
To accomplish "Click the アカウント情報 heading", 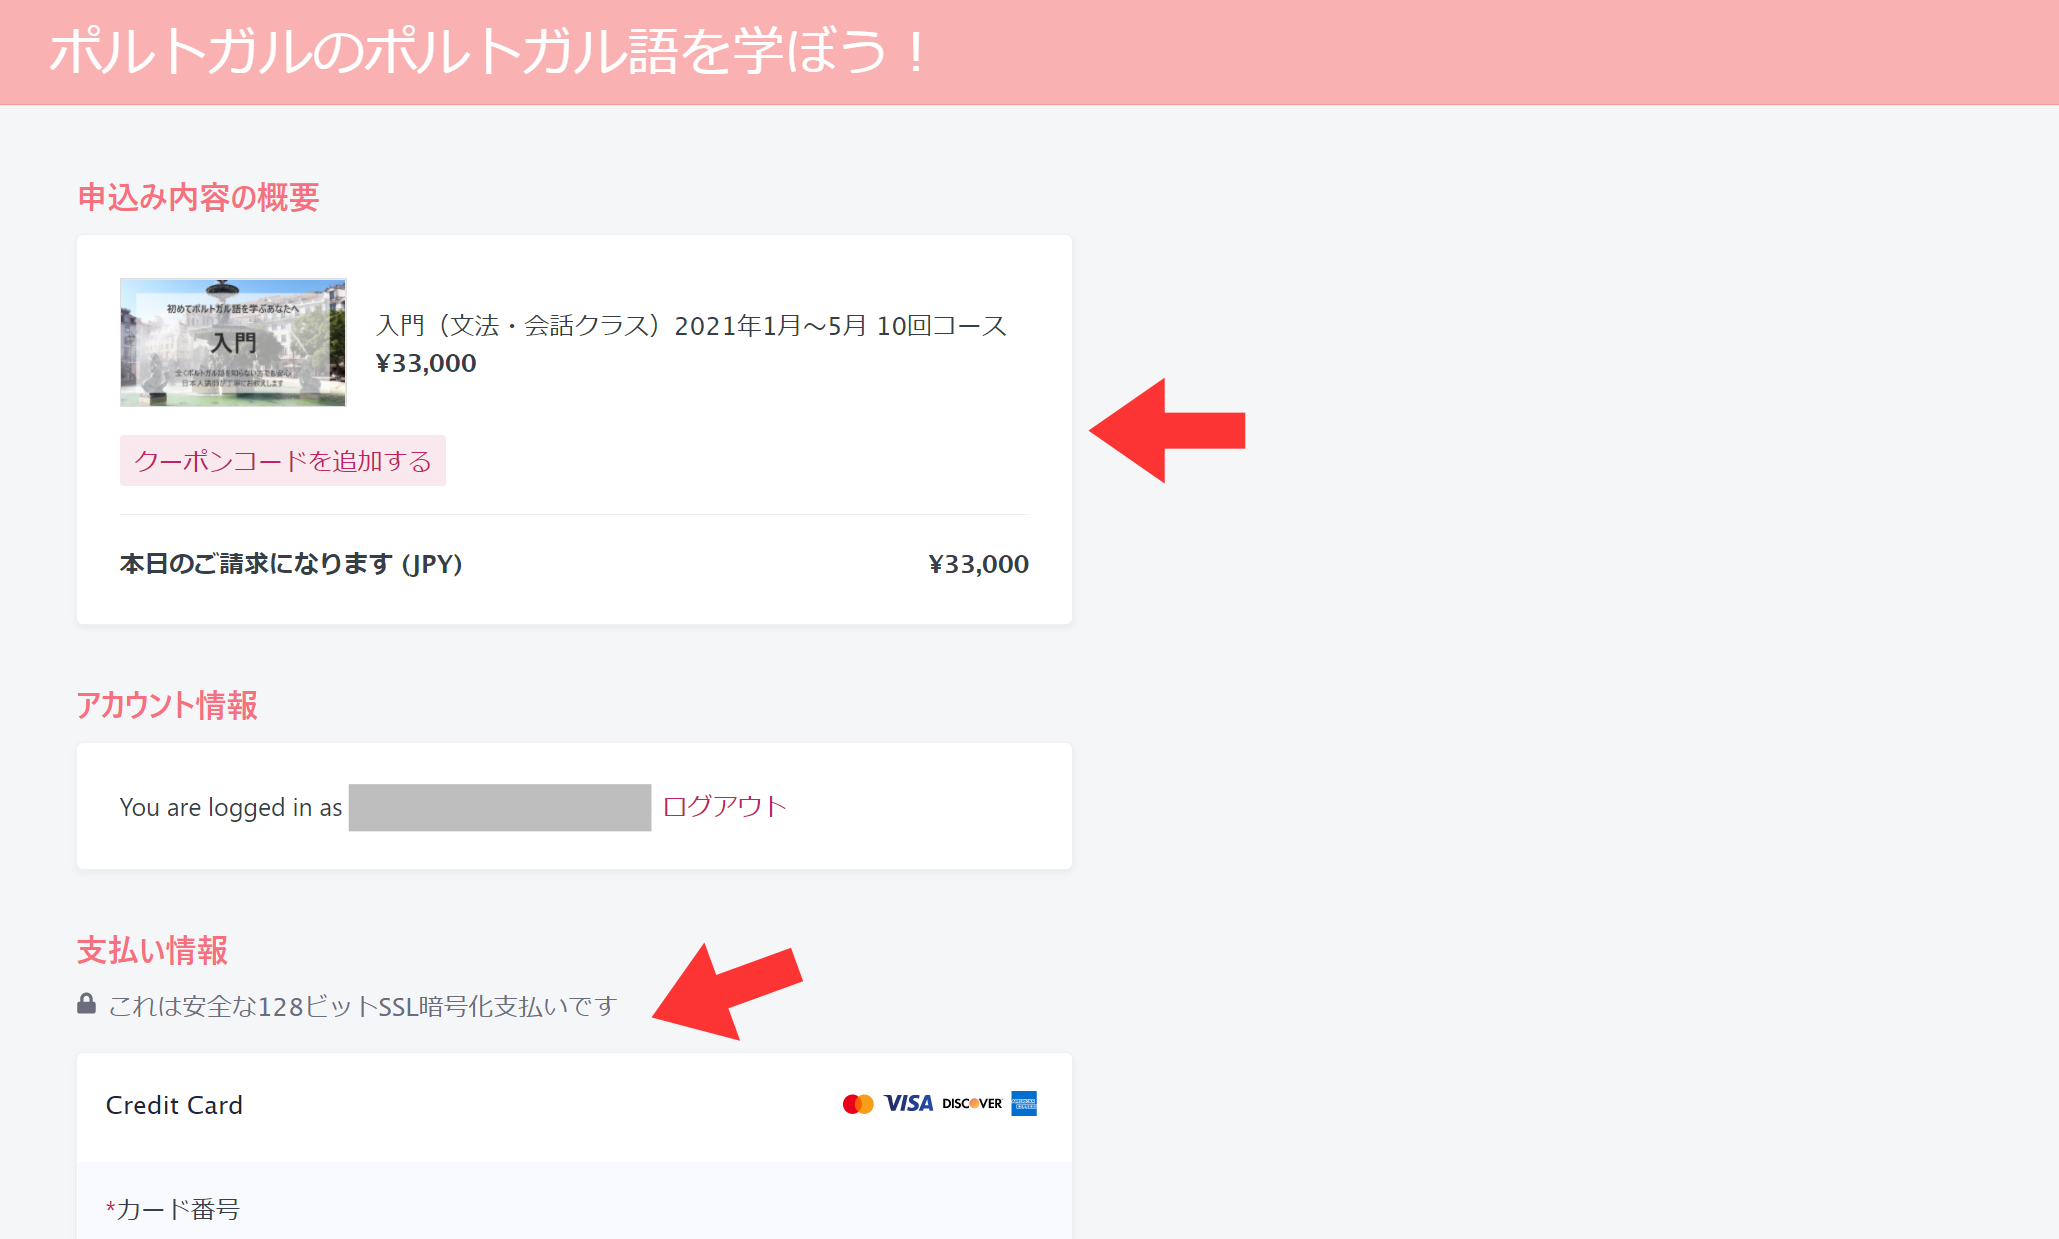I will pyautogui.click(x=167, y=706).
